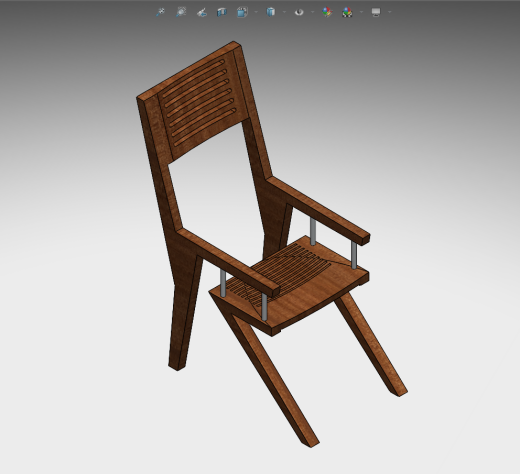Click the Display Style icon
This screenshot has width=520, height=474.
pyautogui.click(x=271, y=12)
